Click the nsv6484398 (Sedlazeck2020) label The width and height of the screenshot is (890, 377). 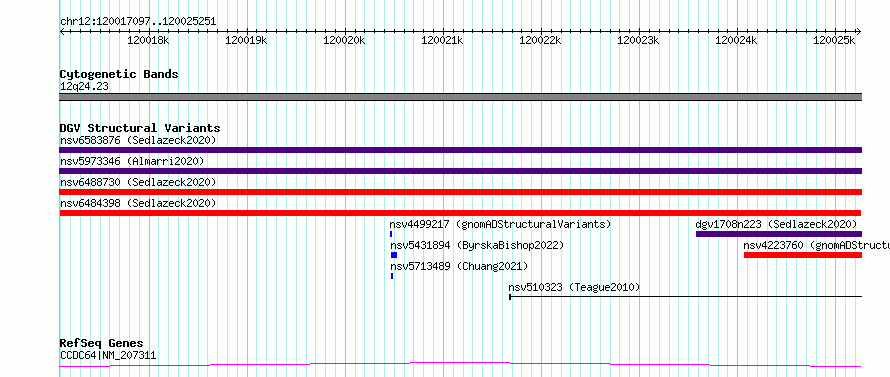(138, 203)
